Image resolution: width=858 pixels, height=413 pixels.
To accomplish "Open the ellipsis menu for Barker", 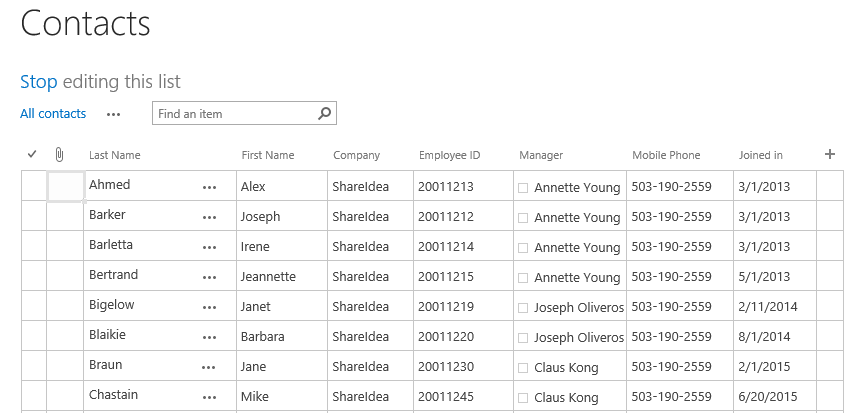I will (209, 217).
